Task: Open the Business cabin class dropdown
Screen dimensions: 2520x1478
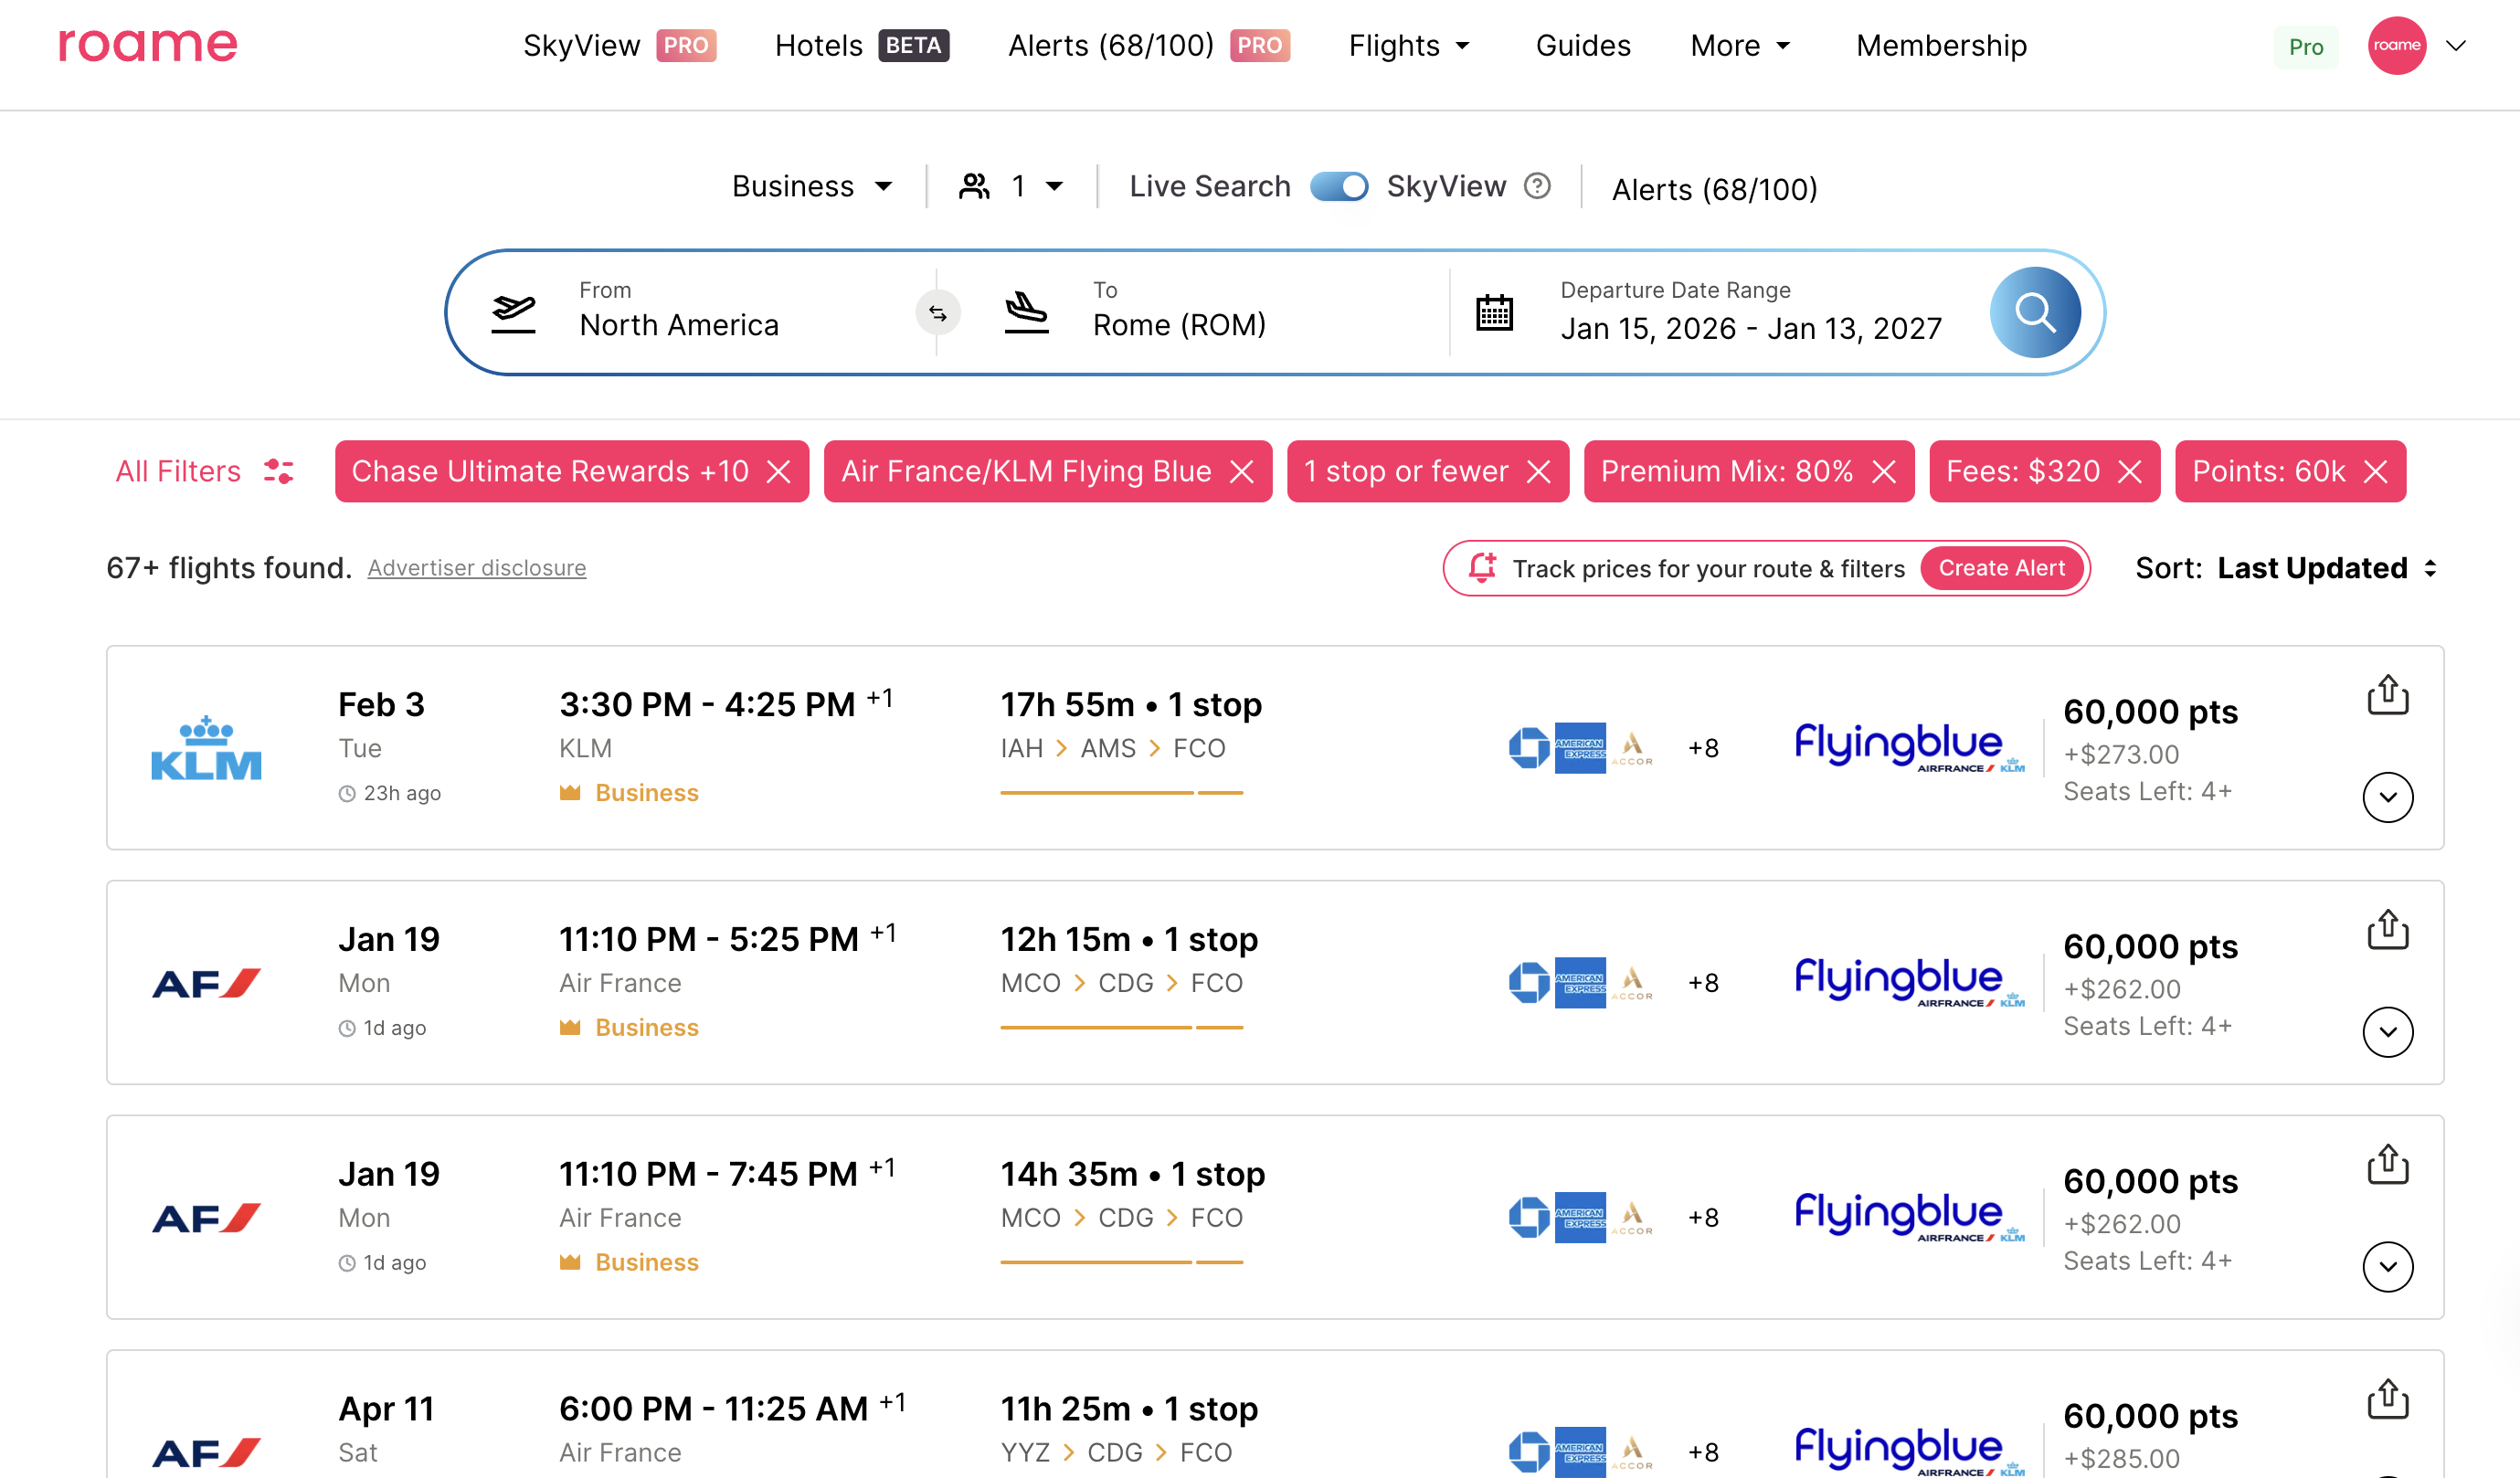Action: point(811,186)
